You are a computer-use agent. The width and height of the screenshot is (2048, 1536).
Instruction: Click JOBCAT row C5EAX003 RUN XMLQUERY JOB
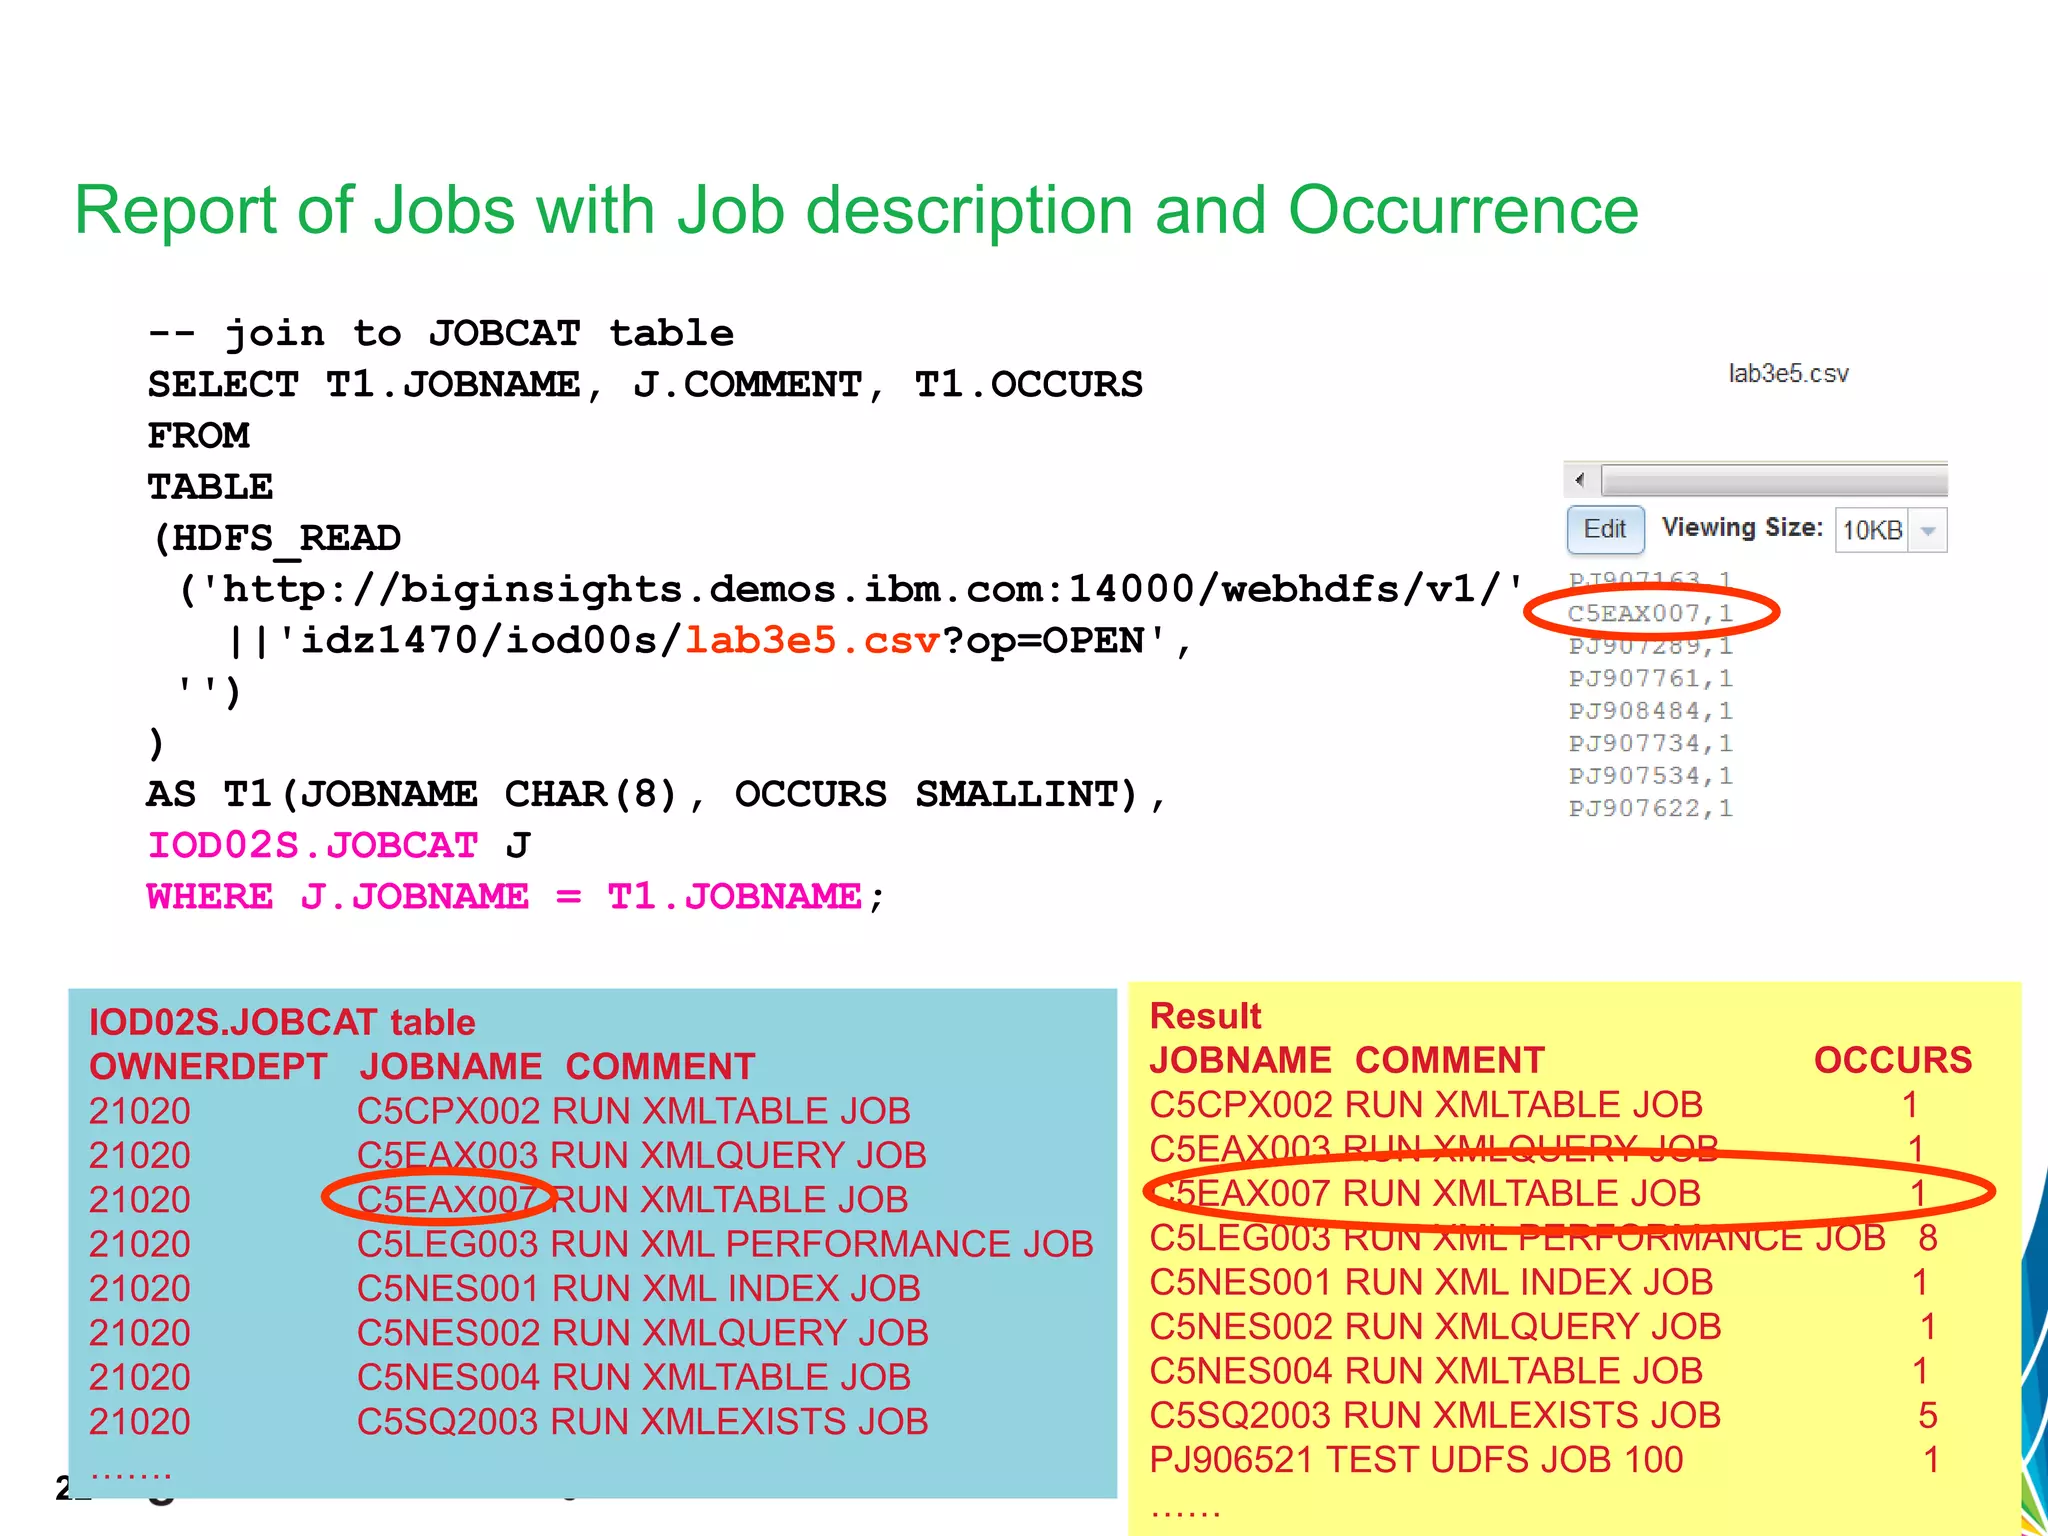coord(508,1155)
